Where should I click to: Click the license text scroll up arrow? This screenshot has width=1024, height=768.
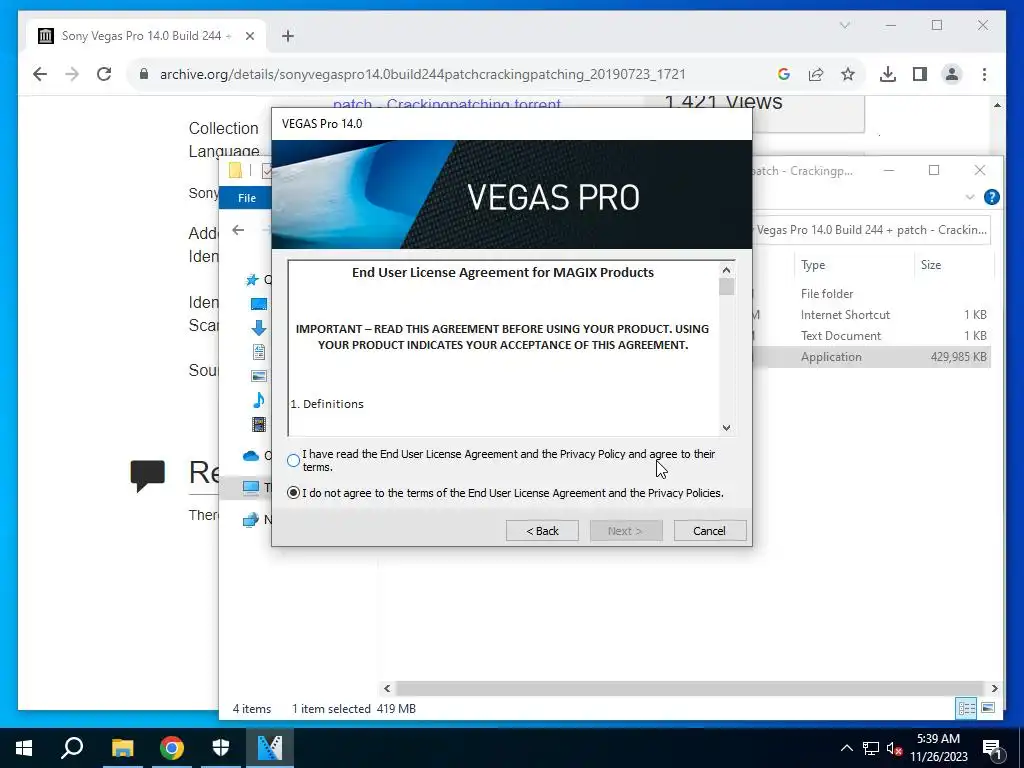[x=726, y=270]
